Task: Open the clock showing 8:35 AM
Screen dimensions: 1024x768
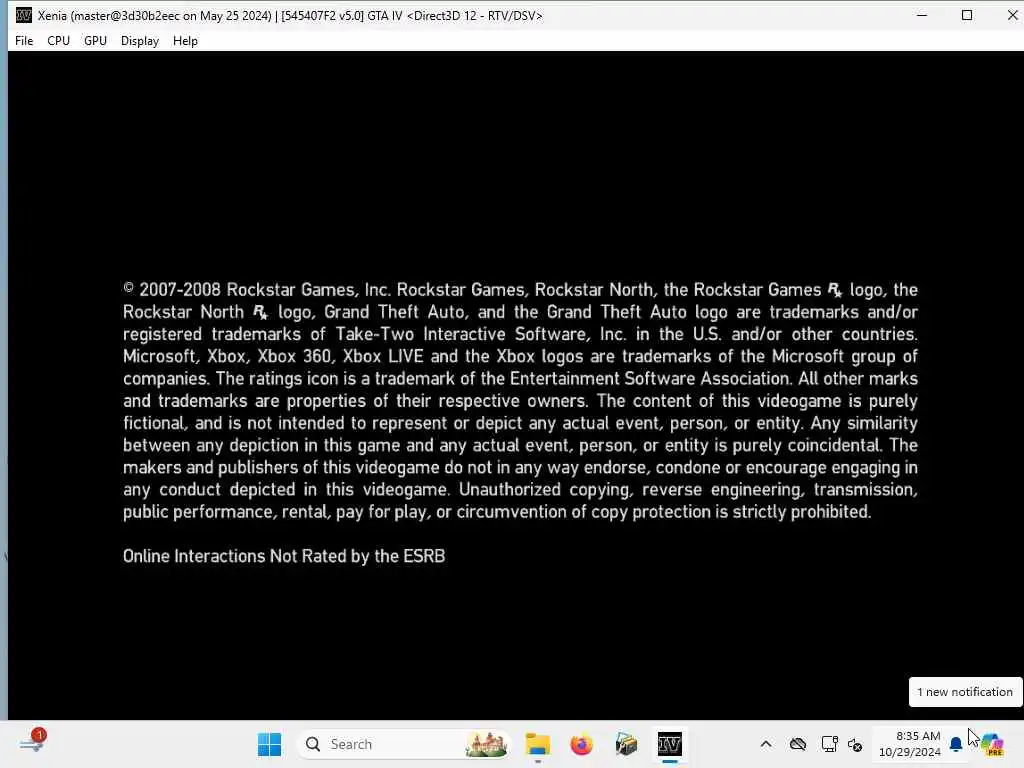Action: tap(910, 744)
